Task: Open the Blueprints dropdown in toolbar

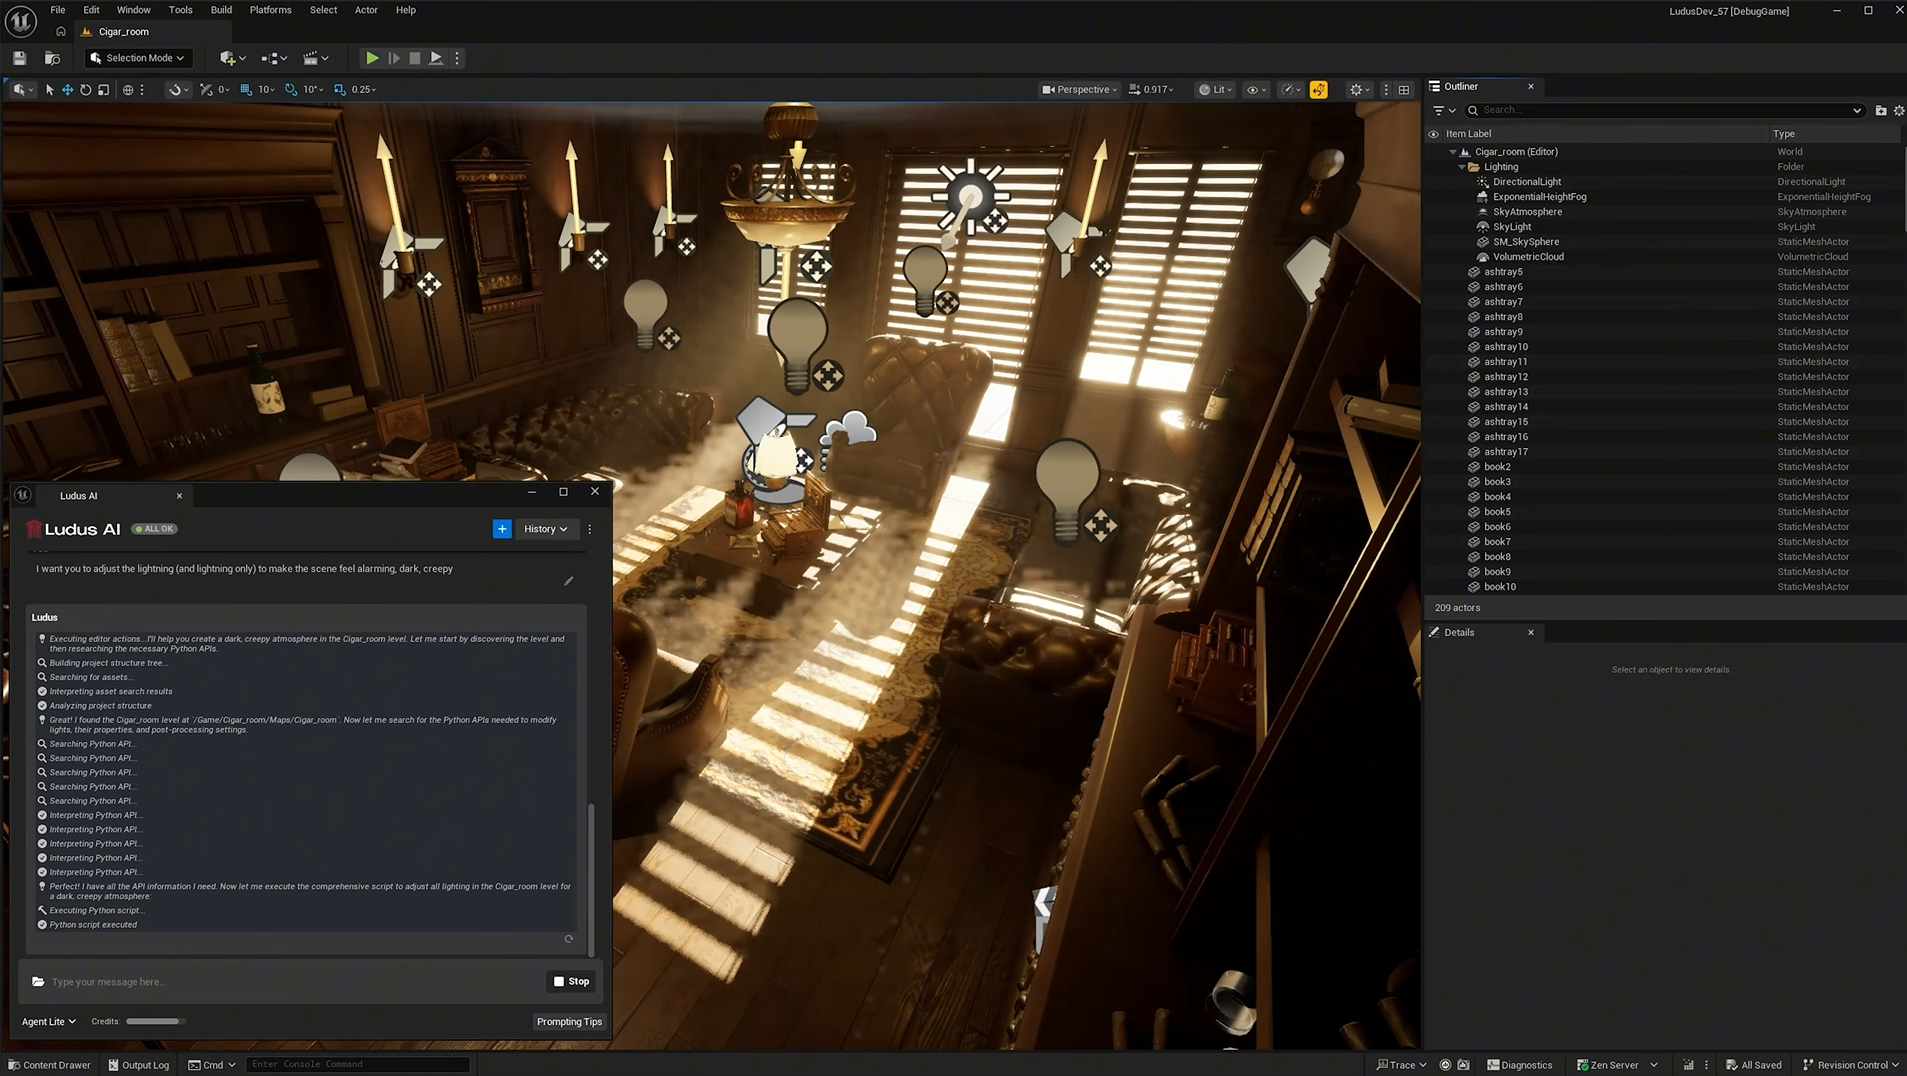Action: (x=273, y=58)
